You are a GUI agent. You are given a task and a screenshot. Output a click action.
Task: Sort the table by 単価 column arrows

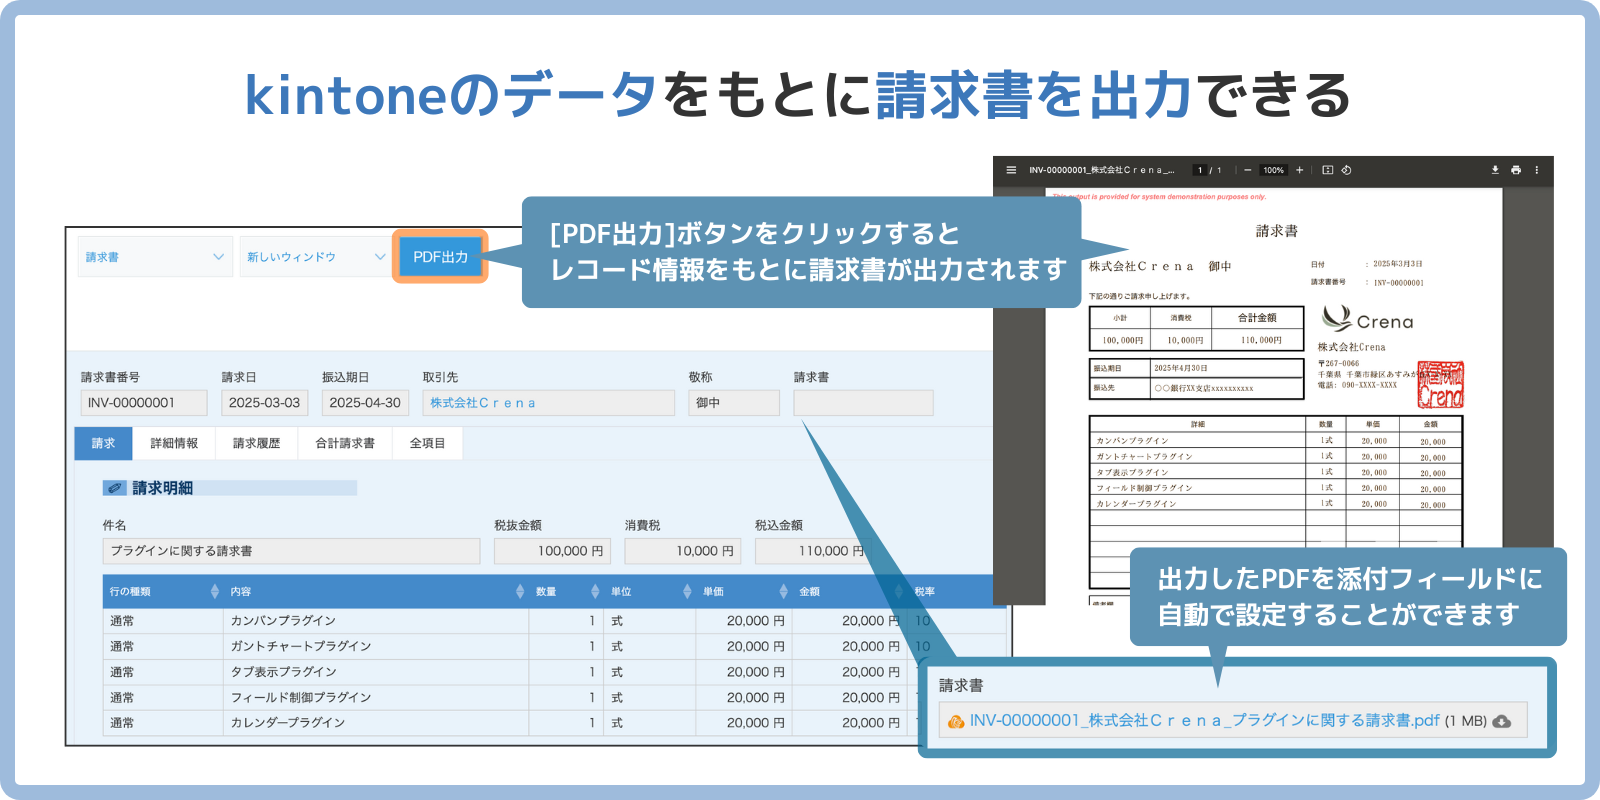coord(784,591)
